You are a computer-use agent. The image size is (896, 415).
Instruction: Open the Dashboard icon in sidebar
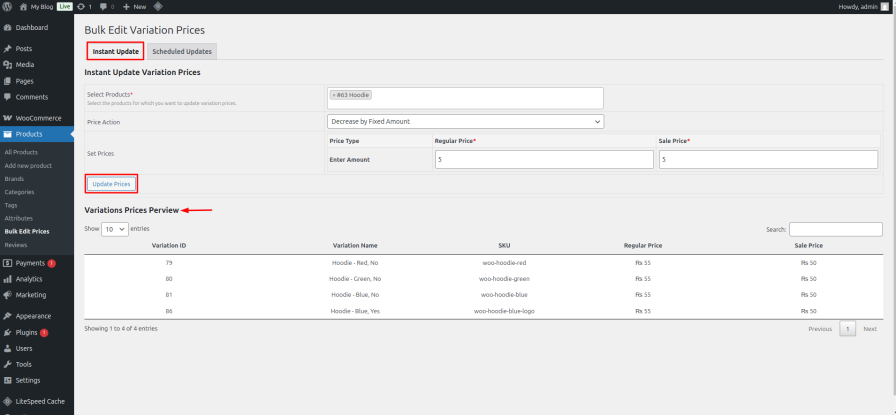[x=8, y=27]
